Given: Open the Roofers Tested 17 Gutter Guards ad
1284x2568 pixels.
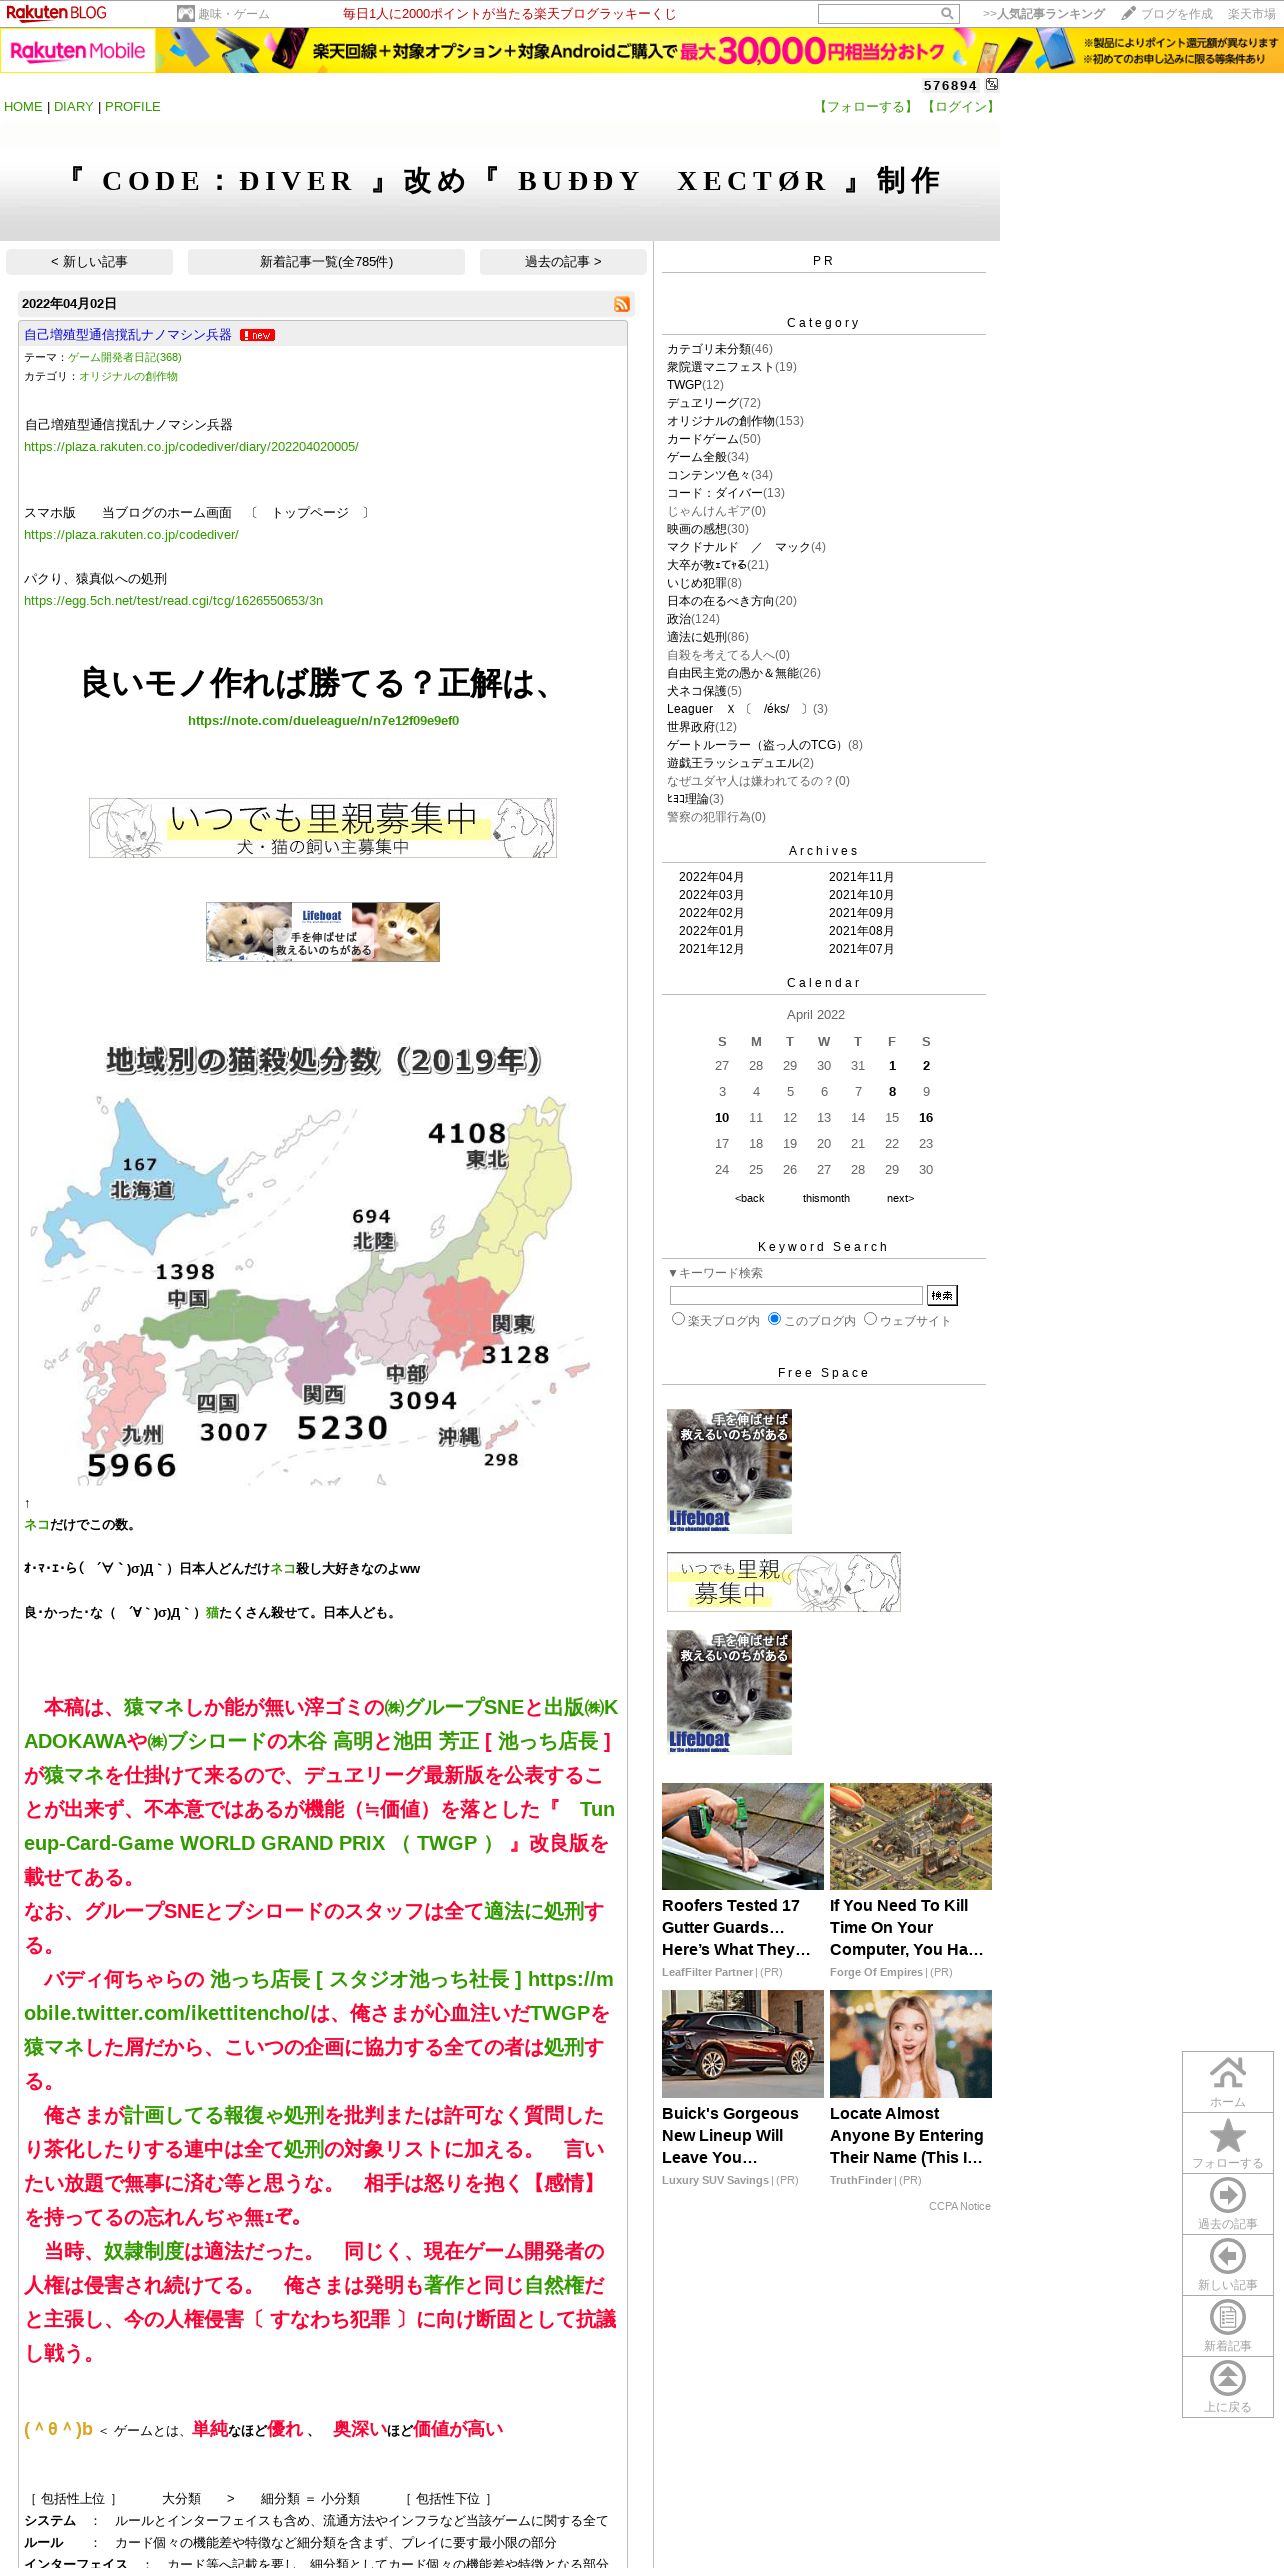Looking at the screenshot, I should [x=742, y=1880].
